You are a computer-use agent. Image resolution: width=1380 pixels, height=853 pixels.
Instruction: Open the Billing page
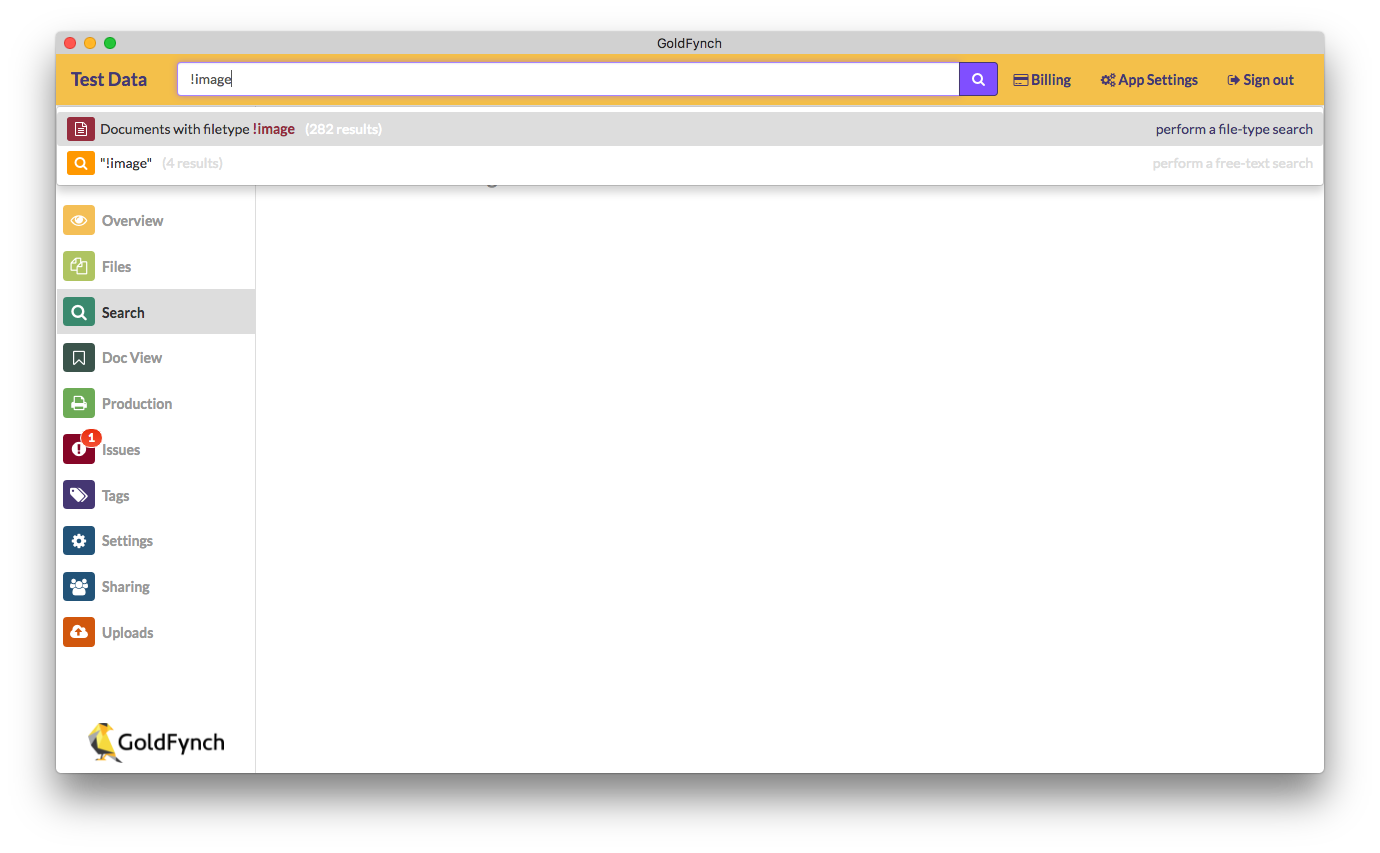[1042, 79]
